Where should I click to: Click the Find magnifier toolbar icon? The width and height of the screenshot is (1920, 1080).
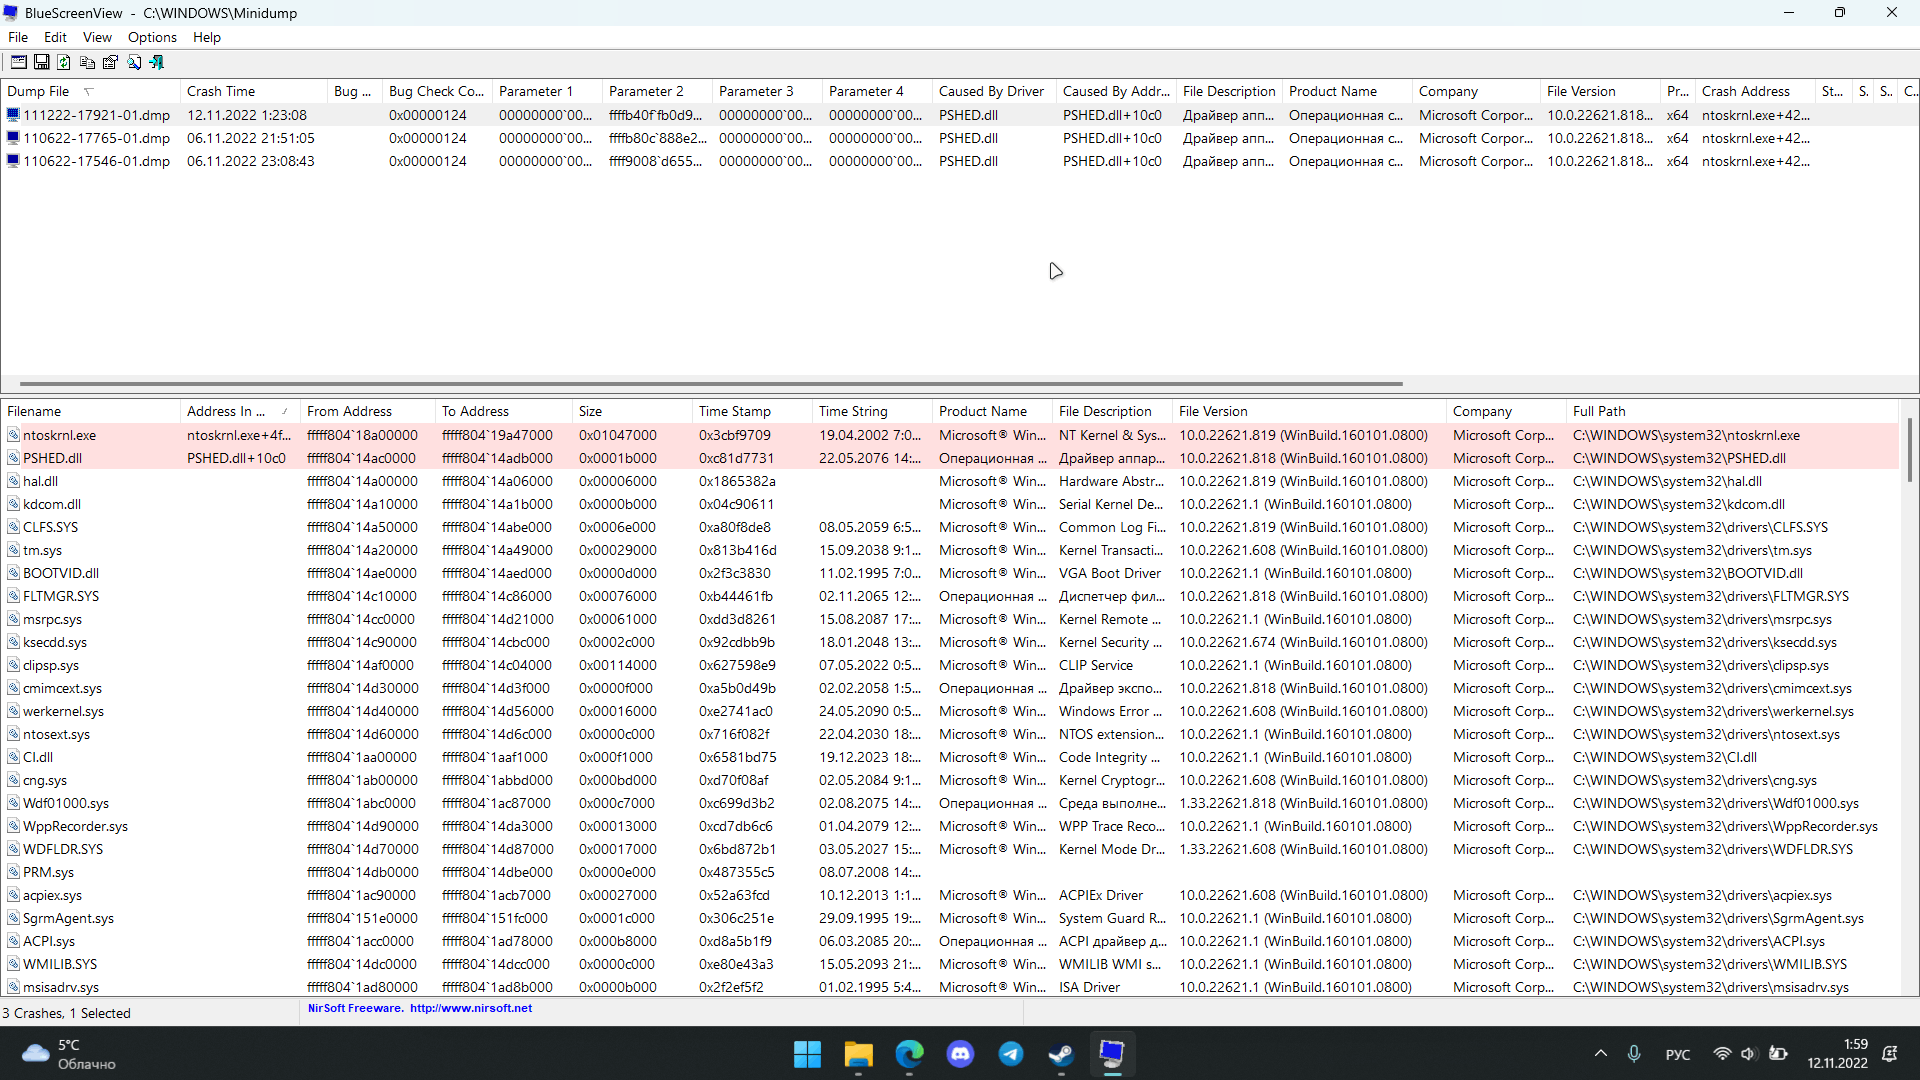(x=134, y=62)
